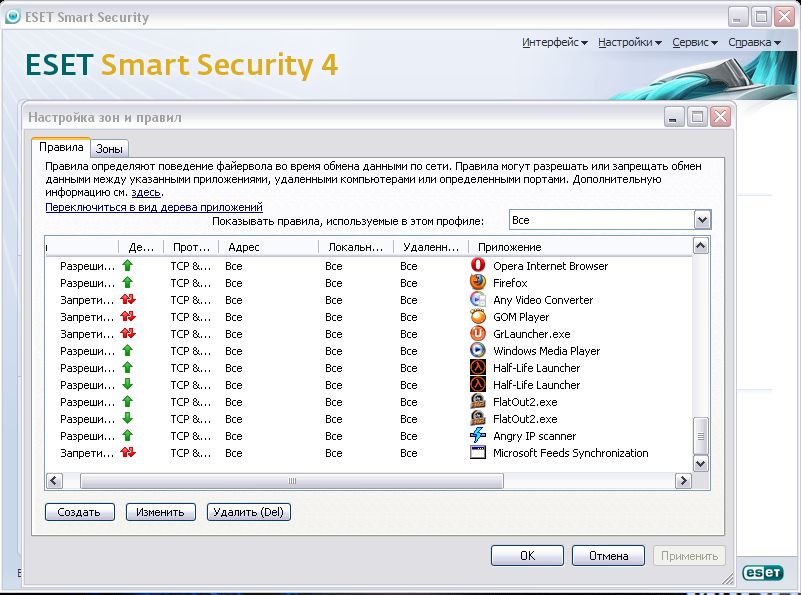Click the green up arrow in the Firefox row
Viewport: 801px width, 595px height.
[127, 282]
